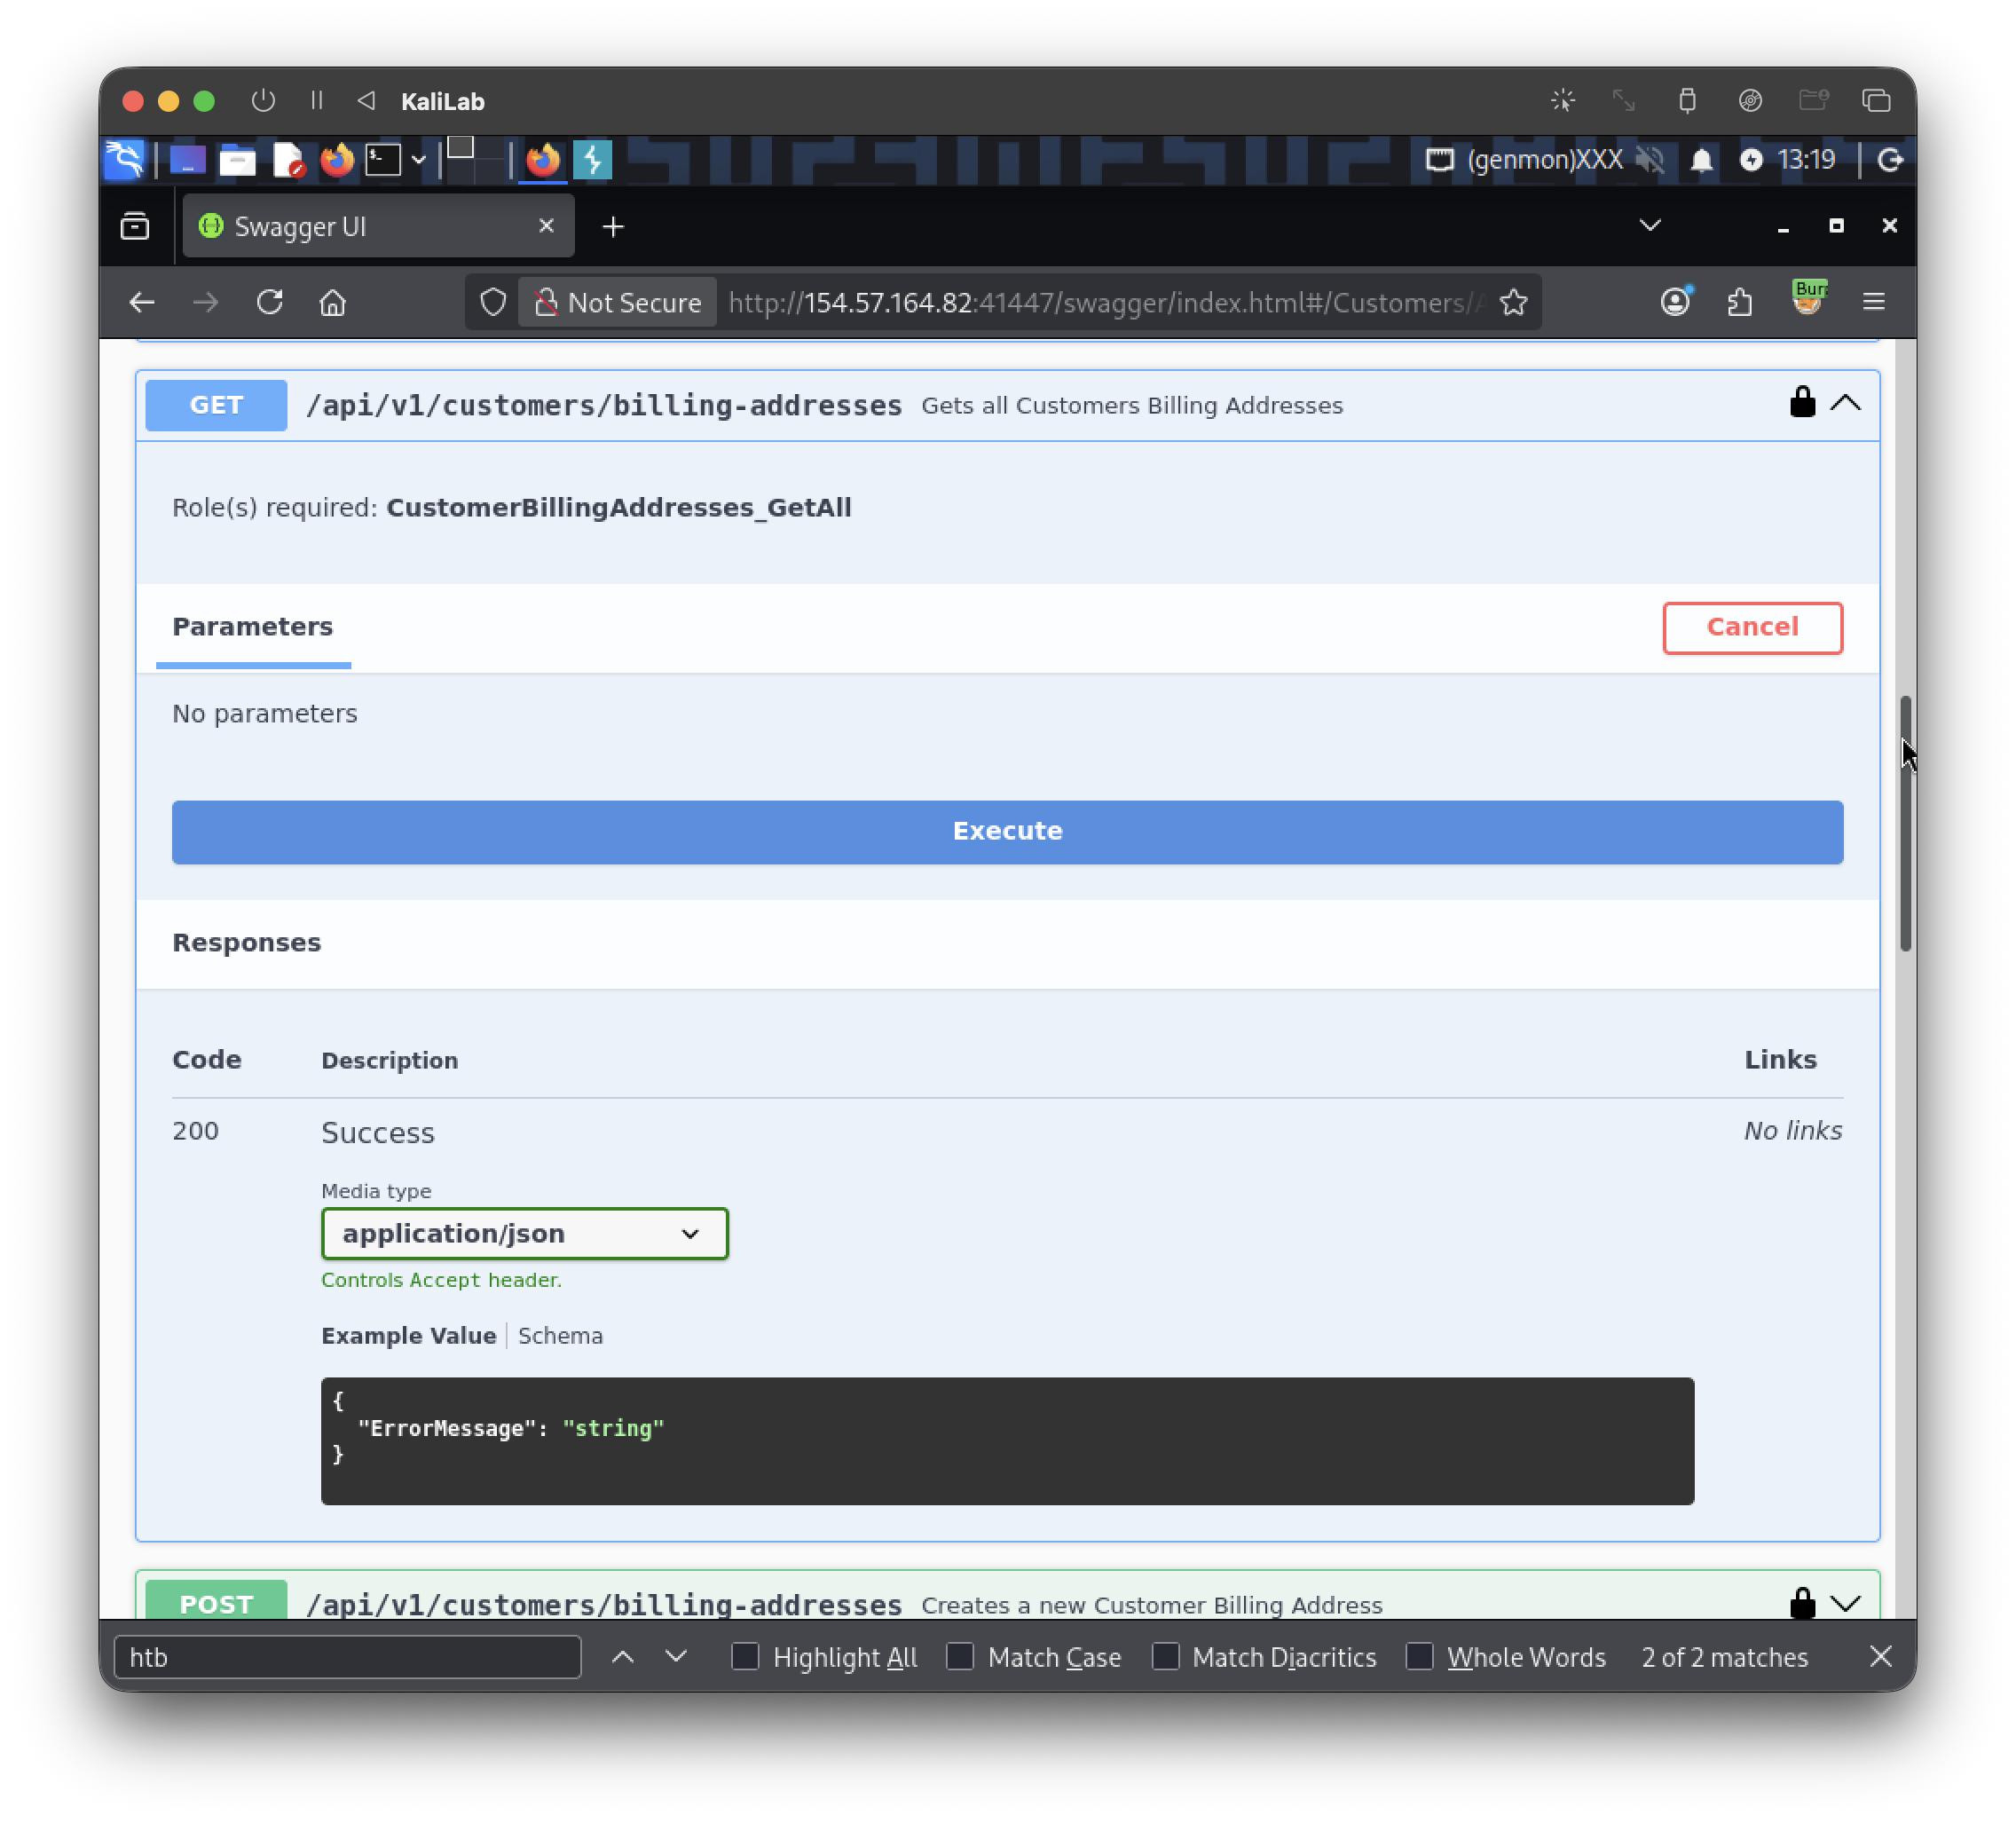
Task: Launch Firefox from the panel launcher
Action: (x=337, y=160)
